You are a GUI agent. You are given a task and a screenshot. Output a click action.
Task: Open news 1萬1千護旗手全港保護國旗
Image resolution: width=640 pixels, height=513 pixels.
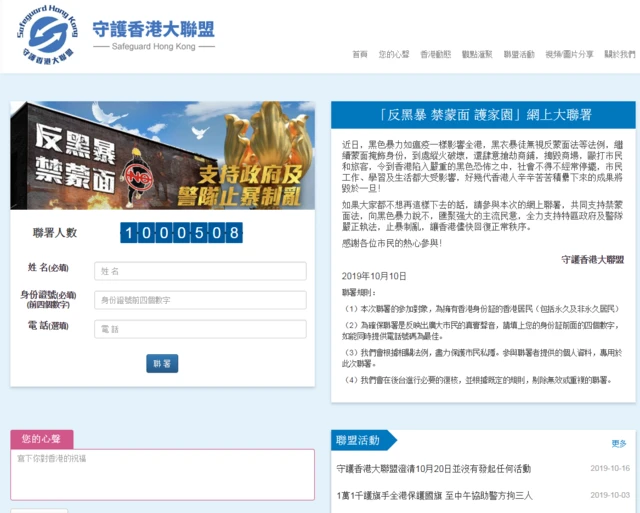point(434,495)
